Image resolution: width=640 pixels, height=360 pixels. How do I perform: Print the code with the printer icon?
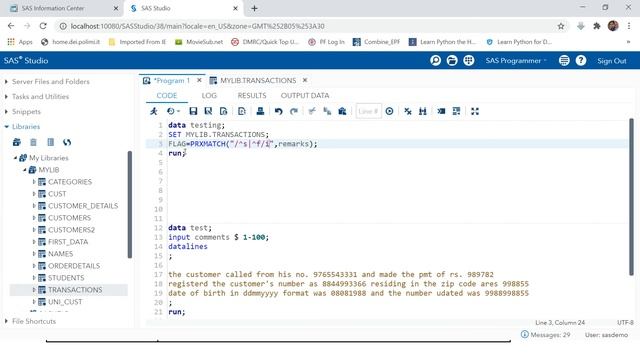(260, 111)
